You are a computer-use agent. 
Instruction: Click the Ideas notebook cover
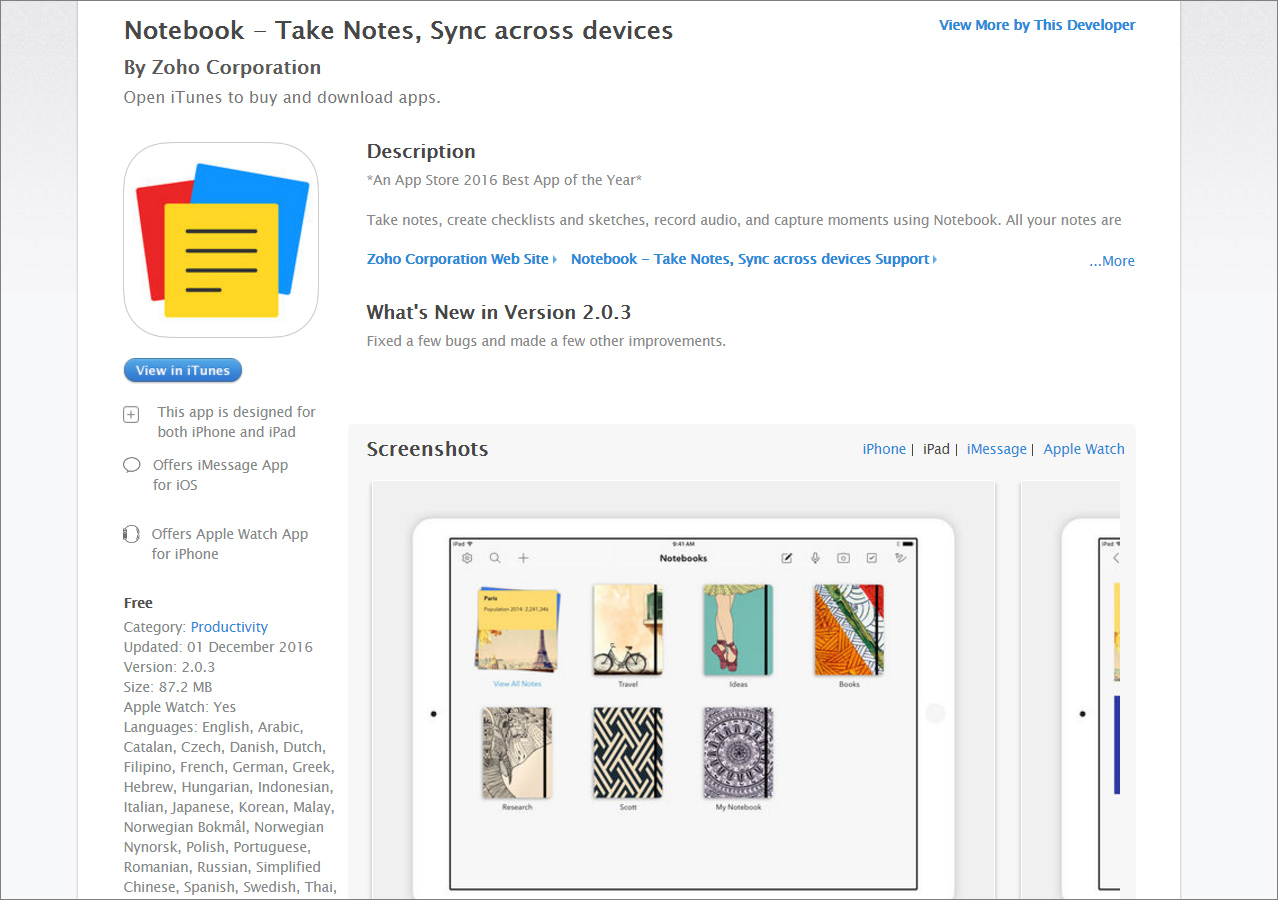(x=738, y=630)
